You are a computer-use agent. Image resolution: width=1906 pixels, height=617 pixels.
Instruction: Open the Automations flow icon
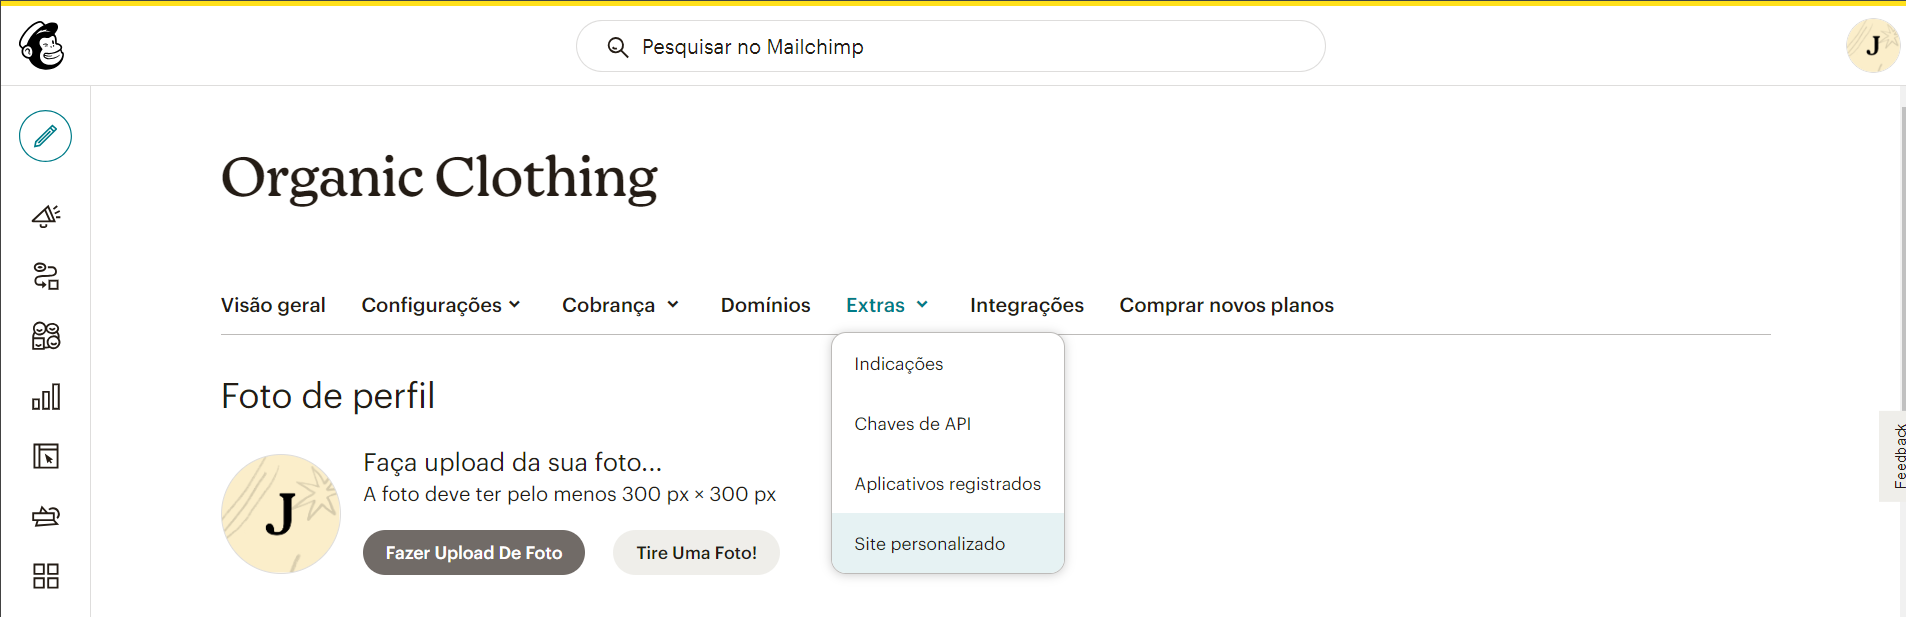coord(46,276)
